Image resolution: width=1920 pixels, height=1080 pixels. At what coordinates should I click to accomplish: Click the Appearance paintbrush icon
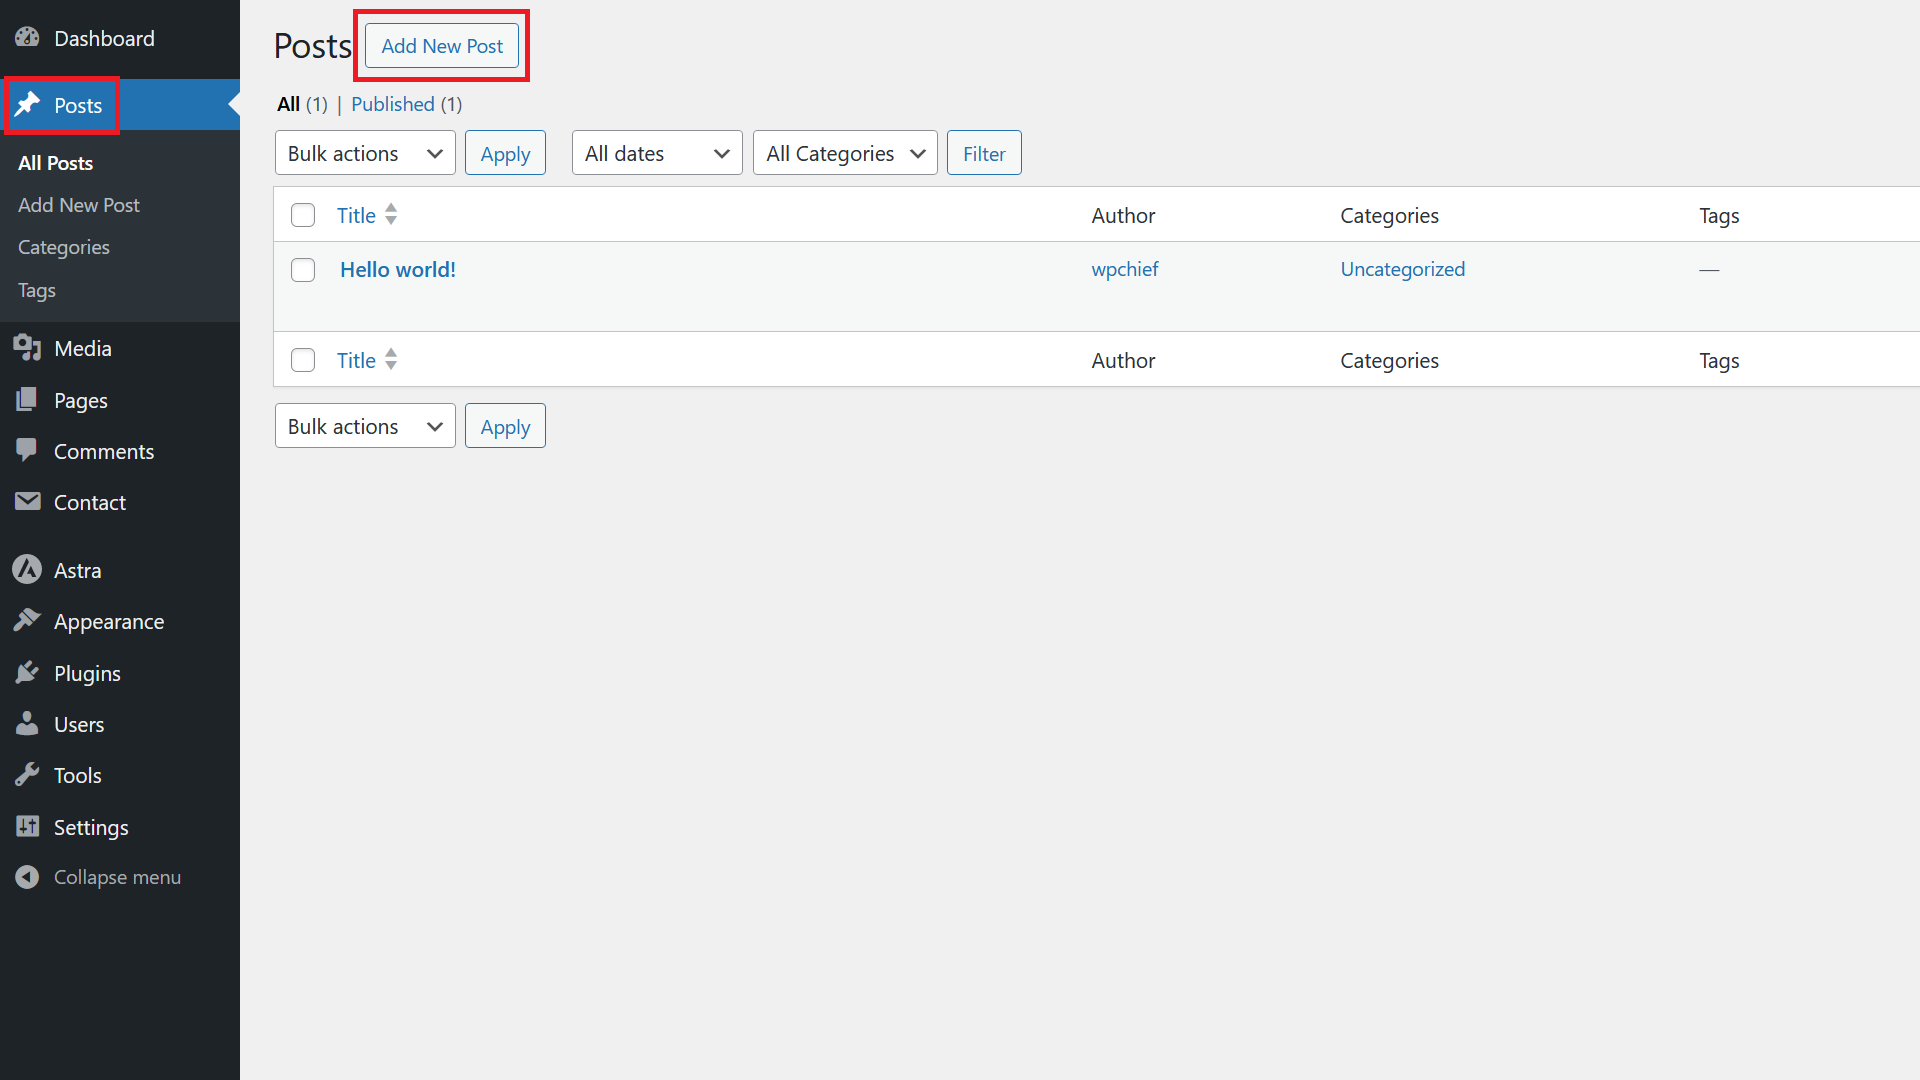click(27, 621)
